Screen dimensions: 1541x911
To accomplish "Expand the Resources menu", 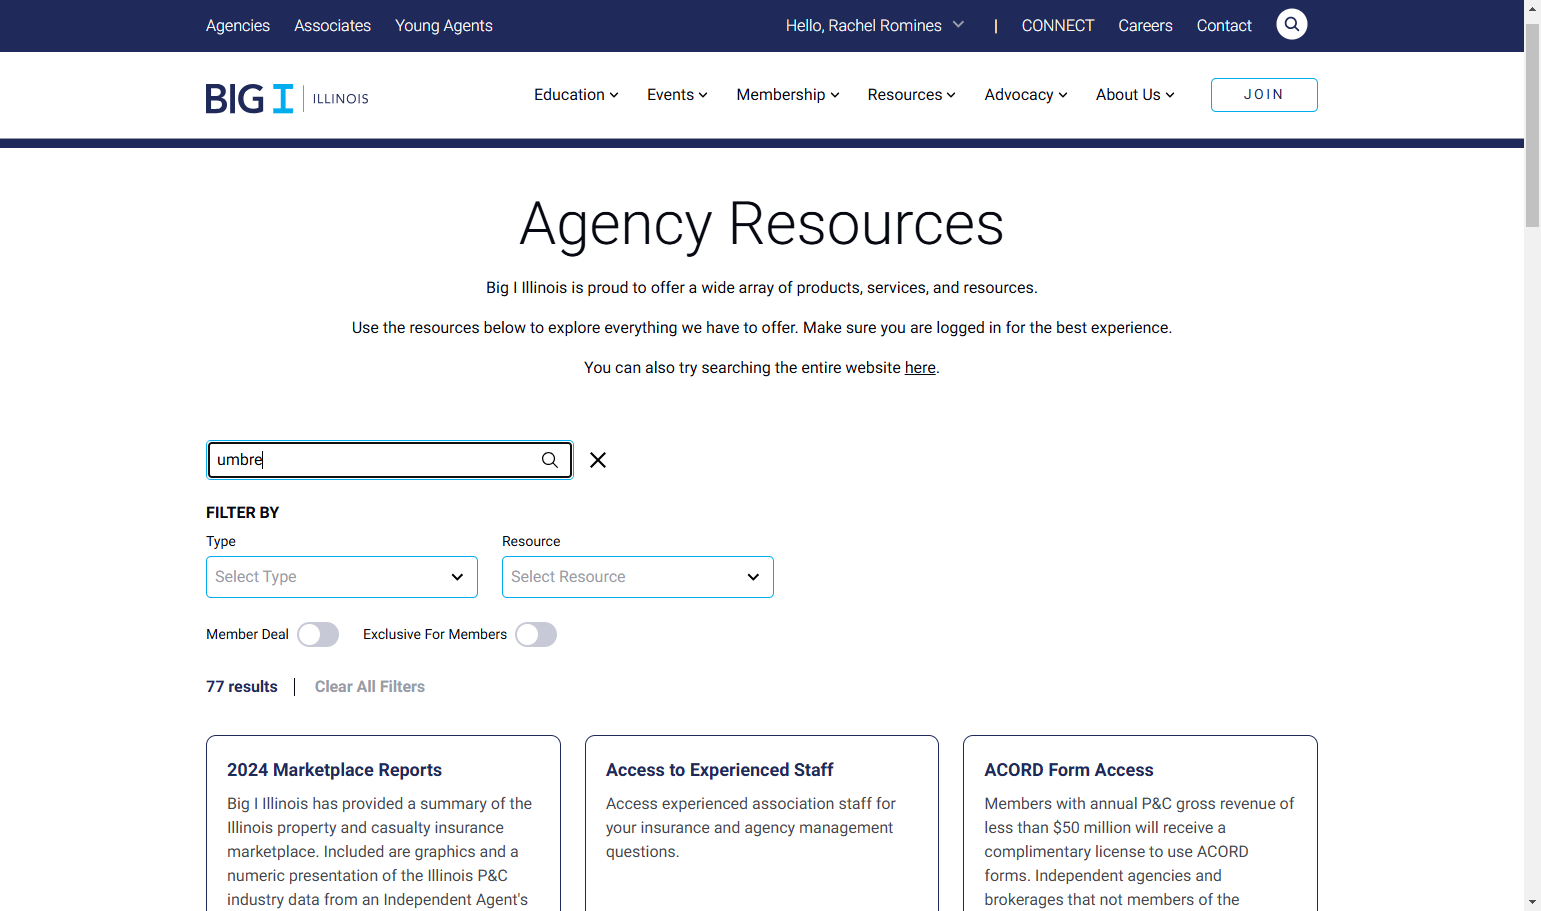I will click(912, 95).
